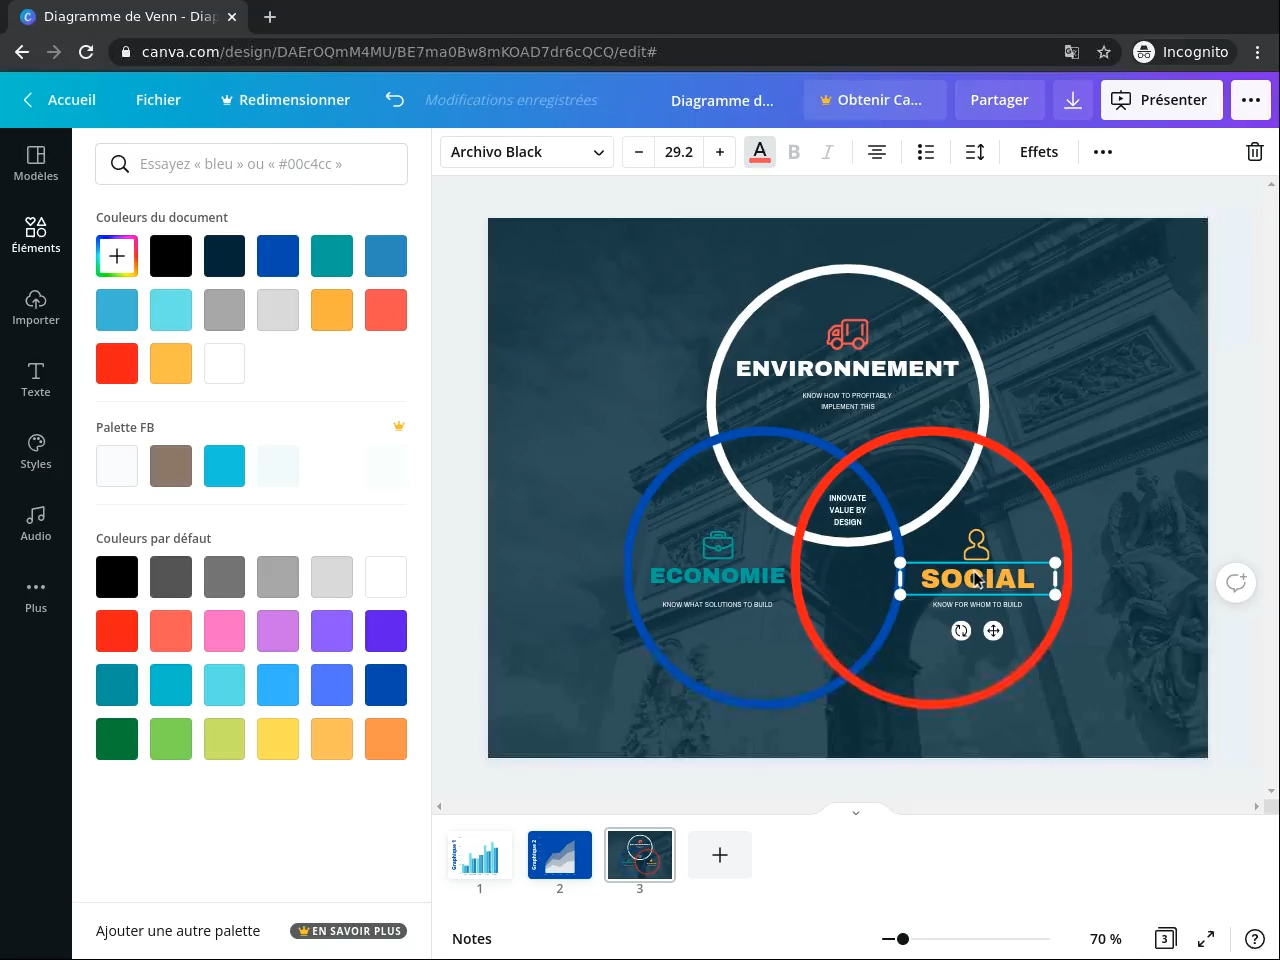Screen dimensions: 1280x960
Task: Click the EN SAVOIR PLUS badge
Action: point(348,931)
